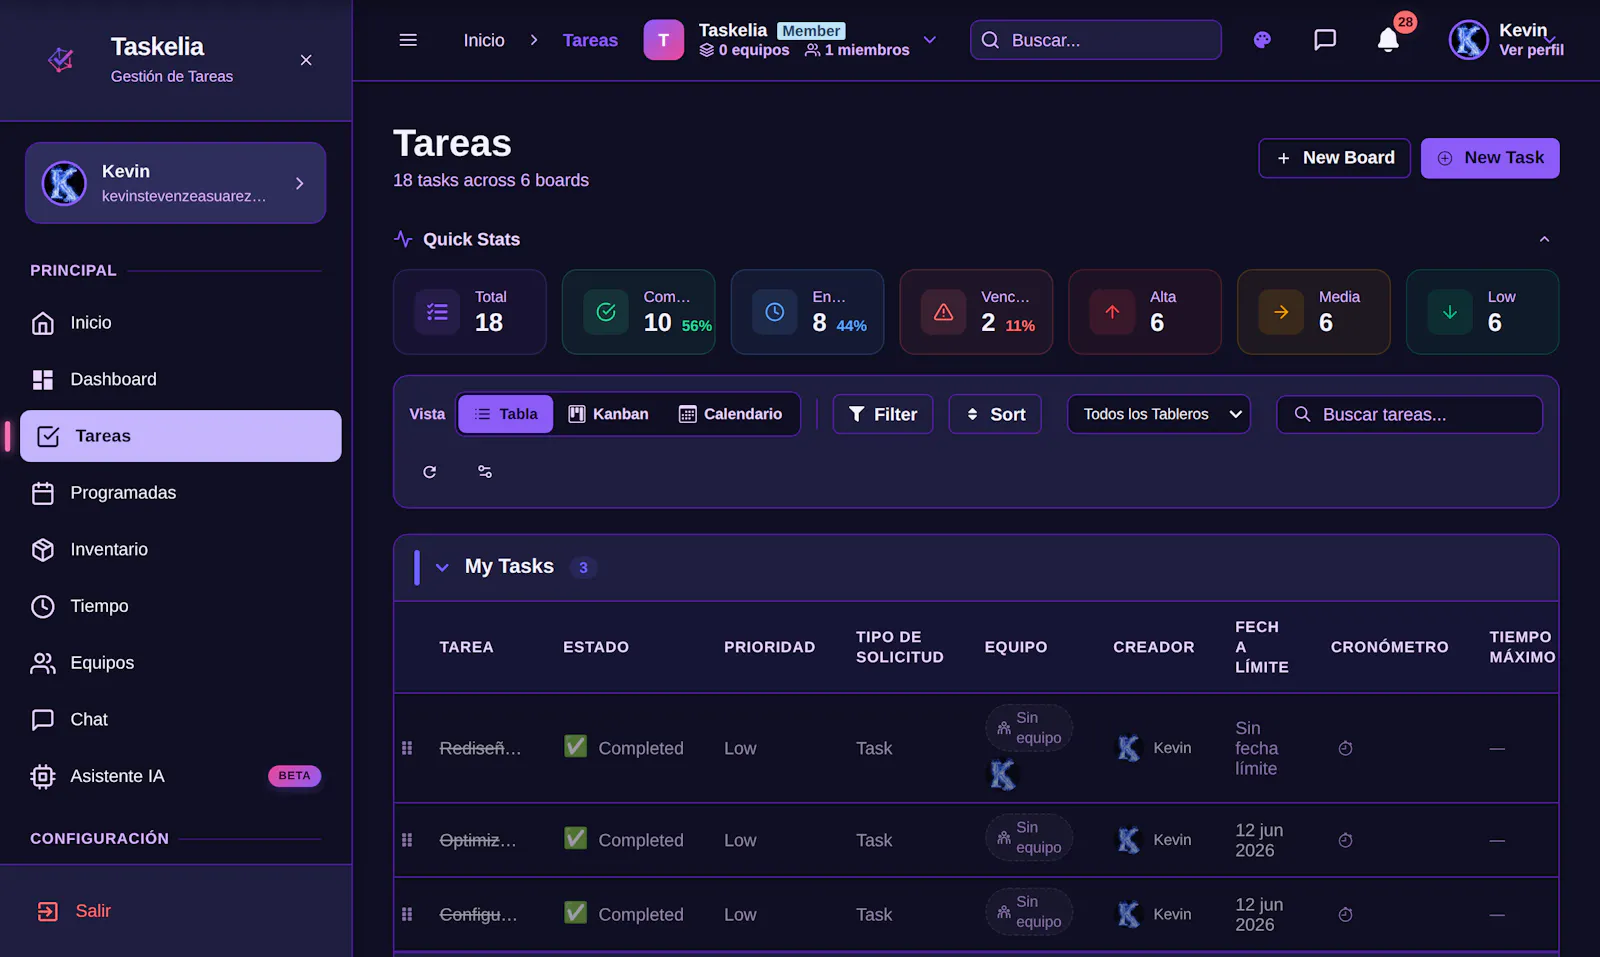The image size is (1600, 957).
Task: Click the Taskelia workspace T avatar
Action: [663, 40]
